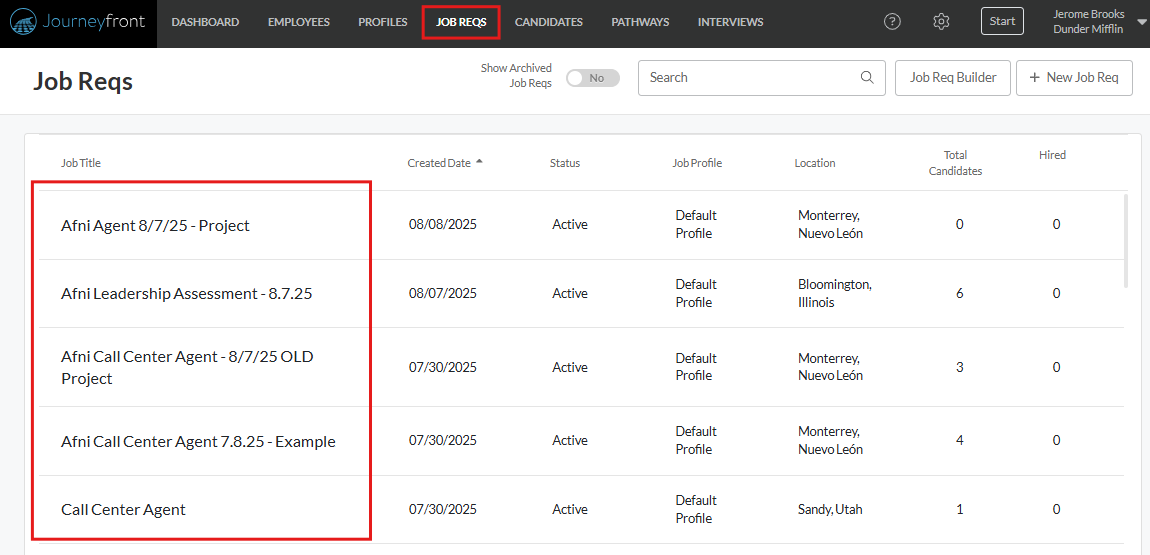Sort by the Location column header
Viewport: 1150px width, 555px height.
click(815, 163)
